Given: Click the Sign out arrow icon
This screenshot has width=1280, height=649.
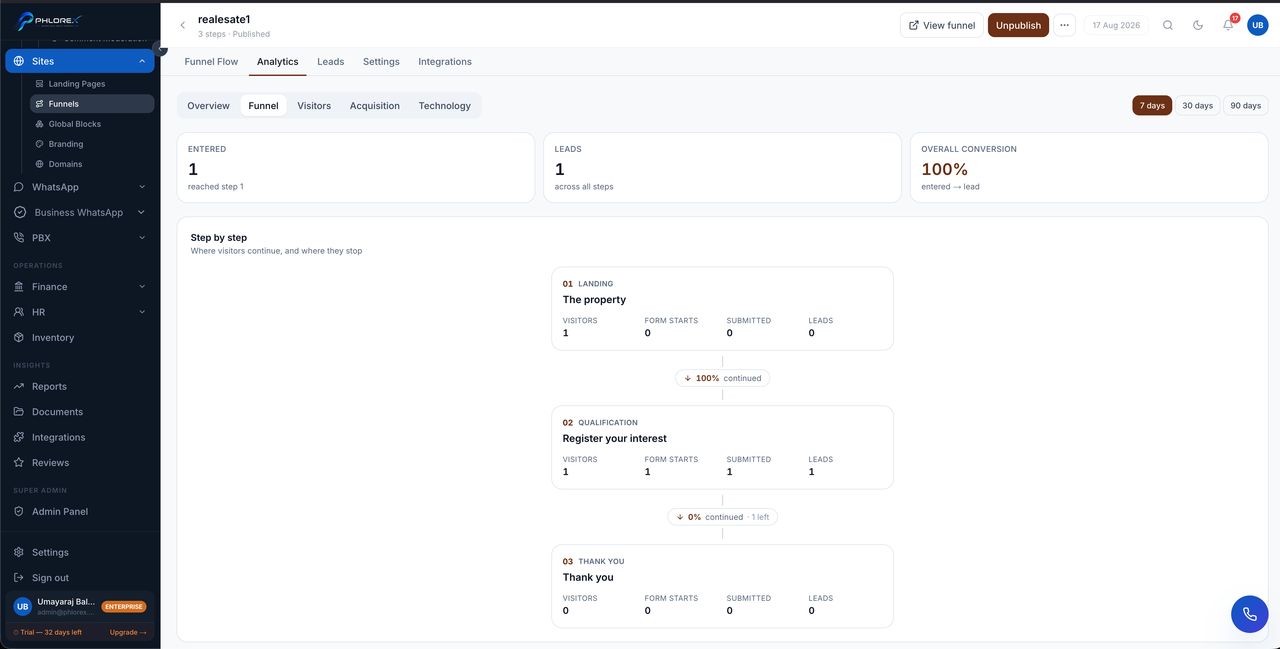Looking at the screenshot, I should [20, 578].
